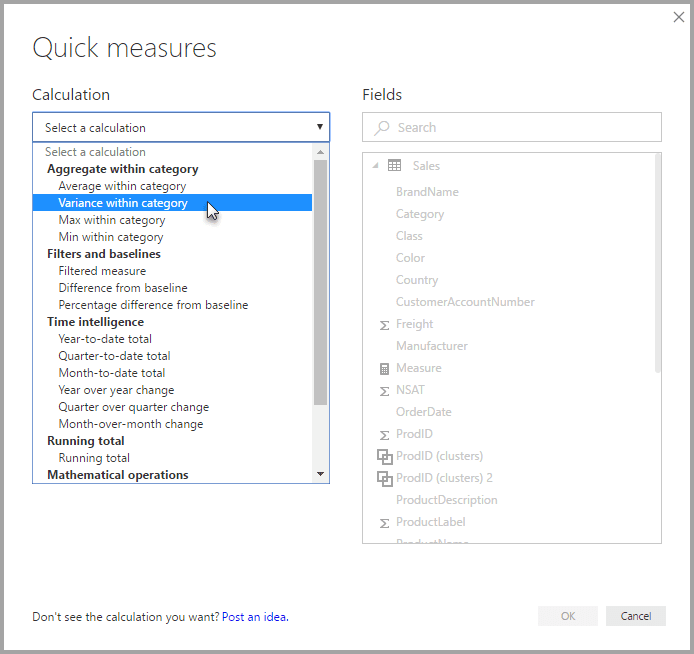Screen dimensions: 694x654
Task: Click the cluster icon for ProdID (clusters)
Action: [x=385, y=457]
